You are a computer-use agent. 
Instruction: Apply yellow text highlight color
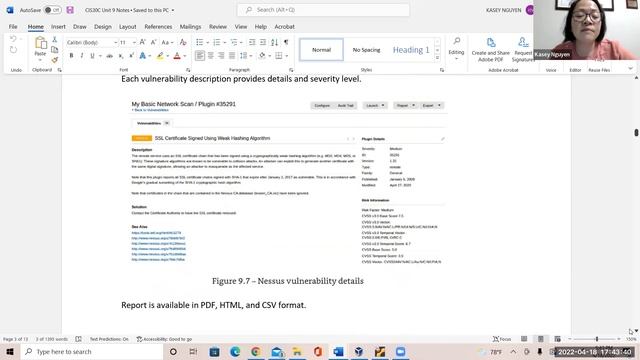160,56
